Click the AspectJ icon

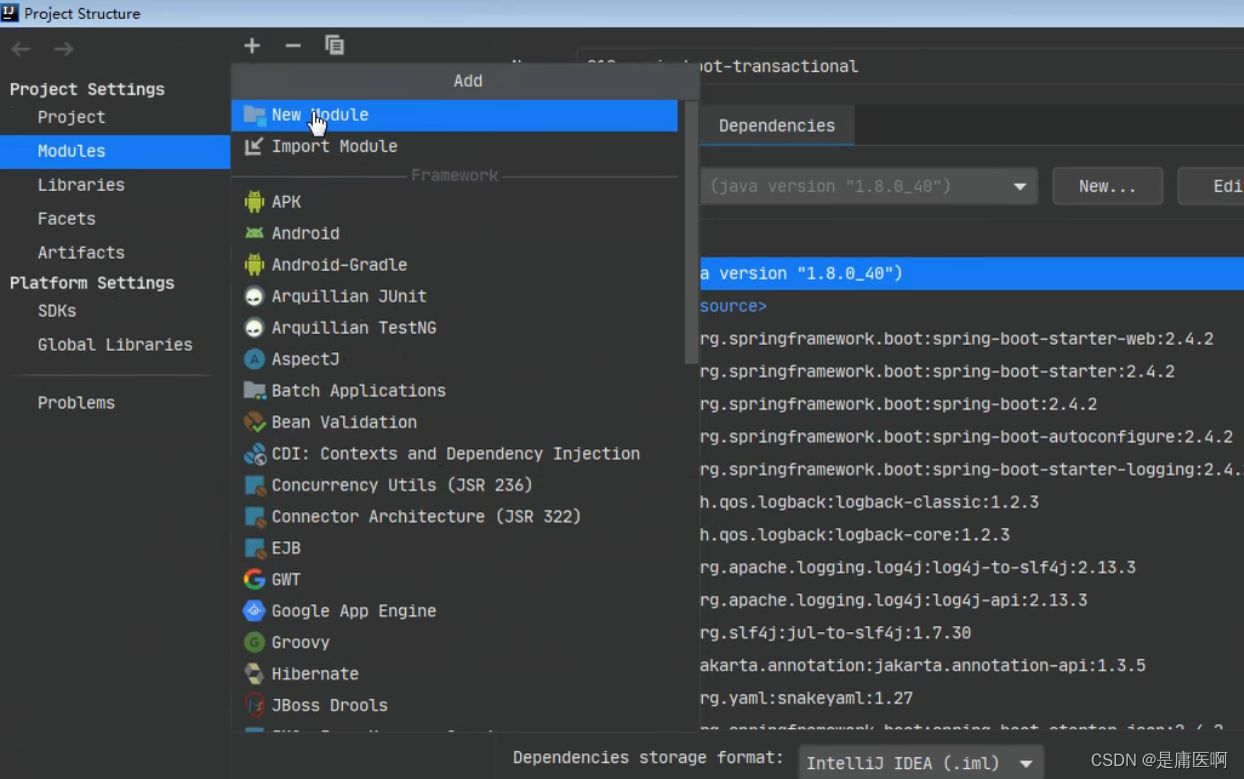(254, 359)
